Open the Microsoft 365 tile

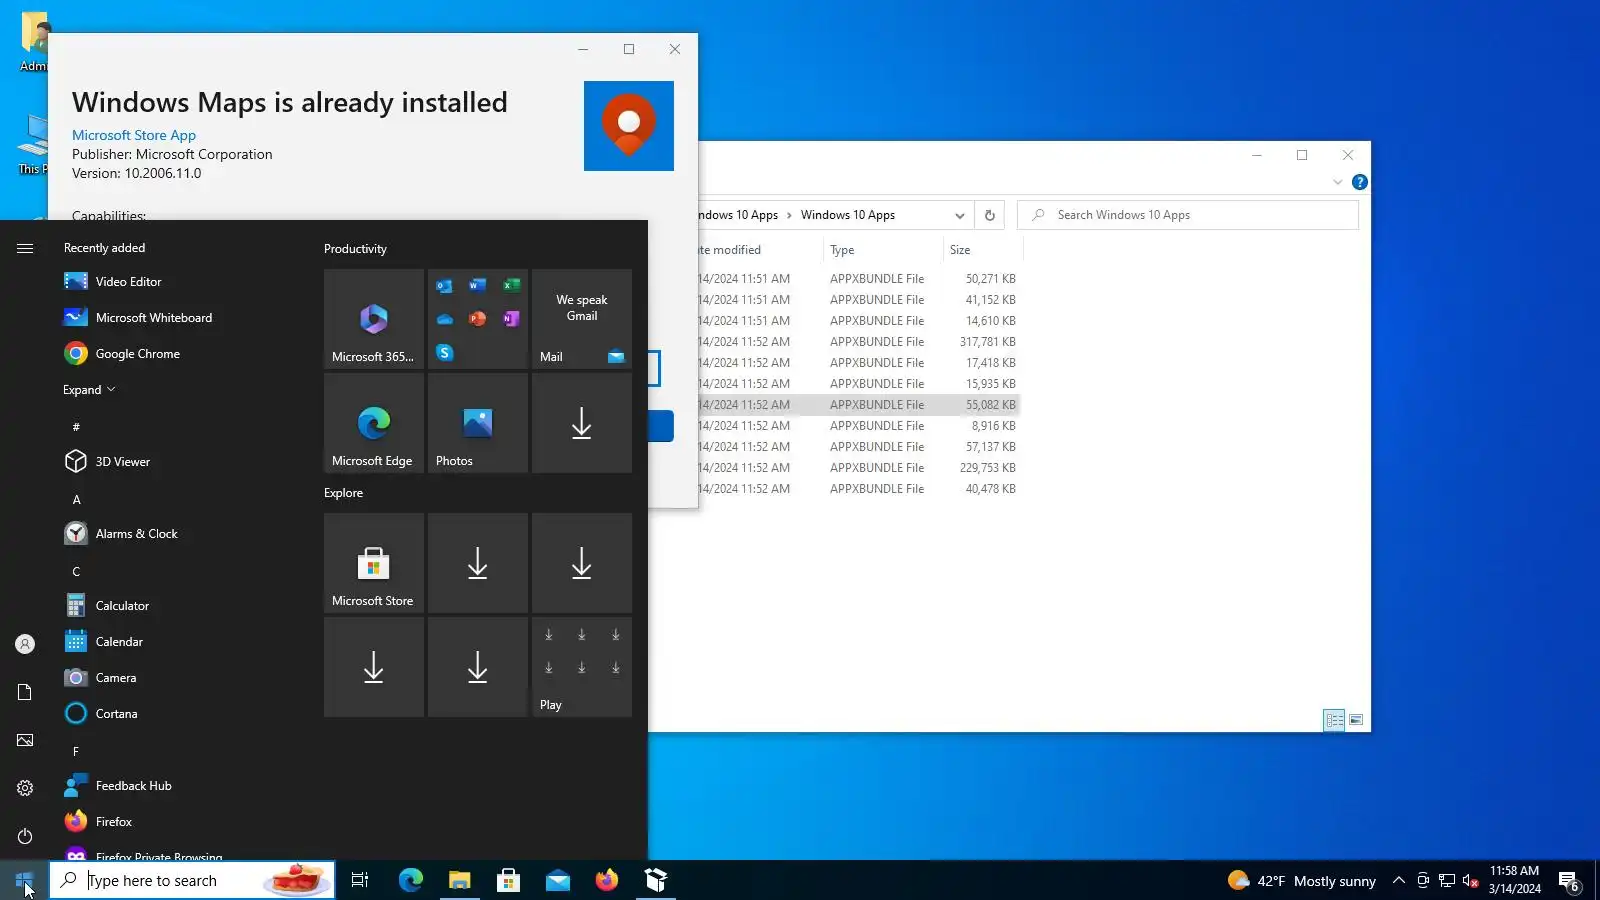click(x=374, y=319)
